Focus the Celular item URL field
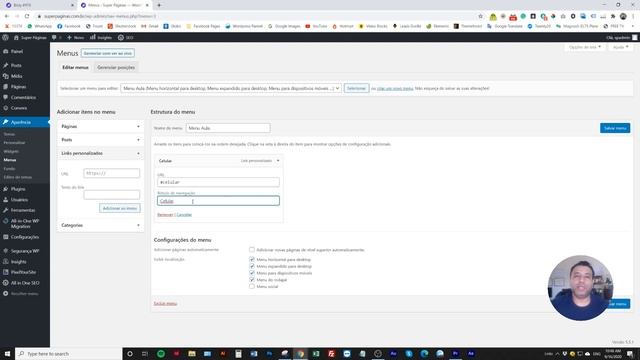640x360 pixels. (x=218, y=182)
